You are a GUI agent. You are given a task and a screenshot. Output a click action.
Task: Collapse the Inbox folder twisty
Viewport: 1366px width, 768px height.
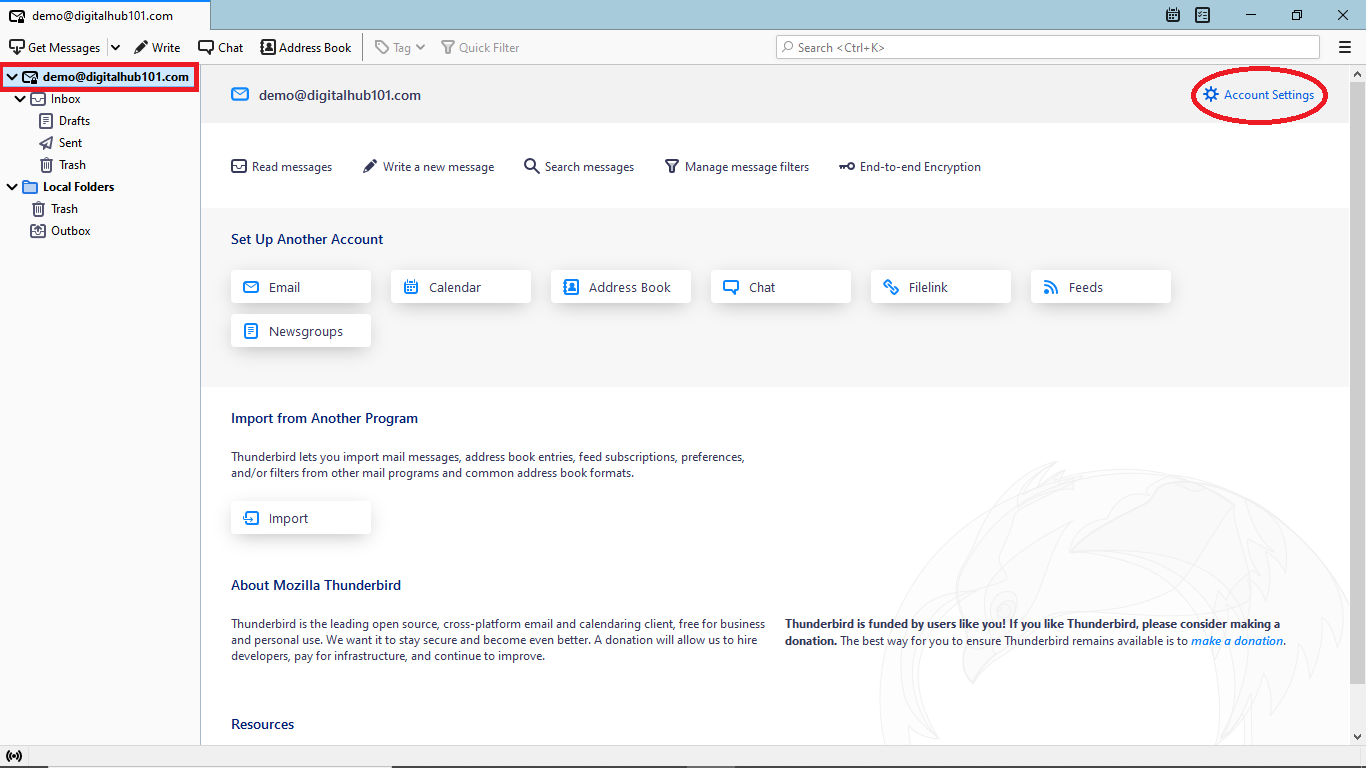20,99
